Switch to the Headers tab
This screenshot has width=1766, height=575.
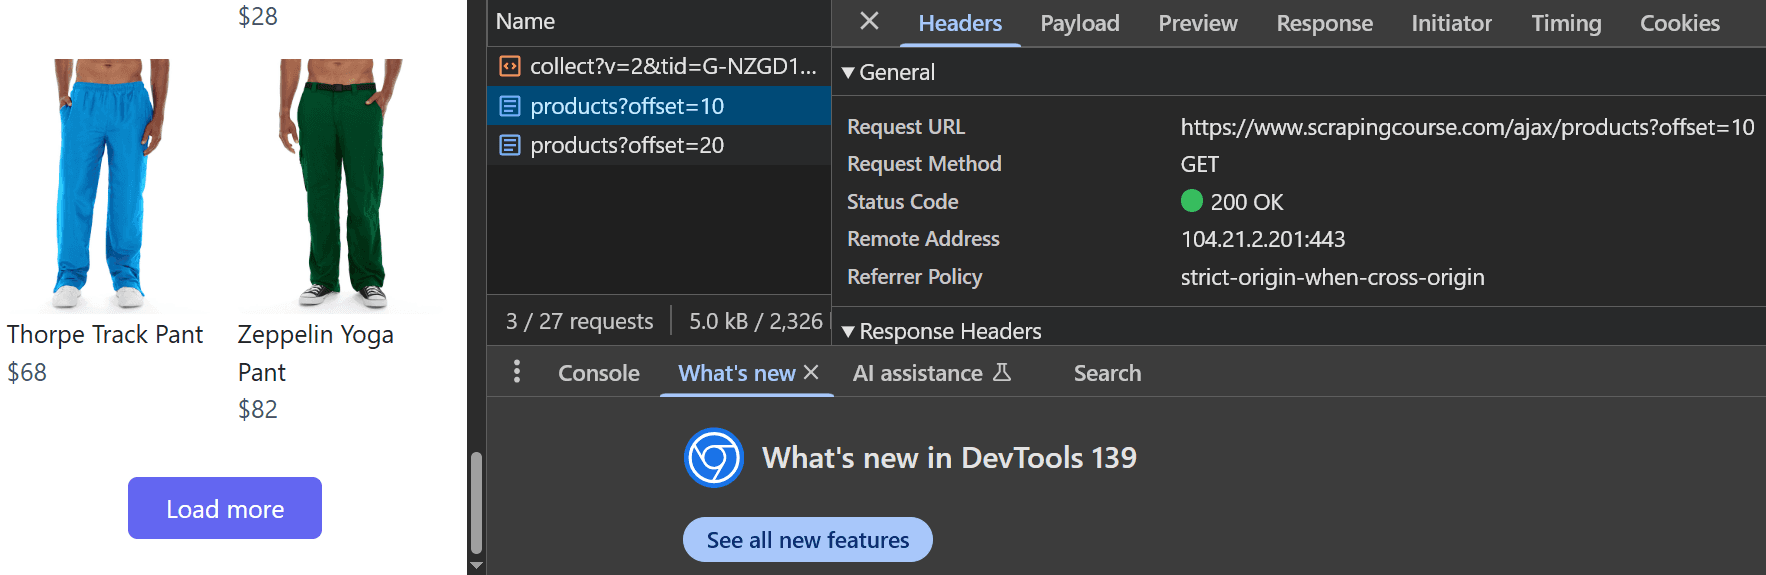[960, 23]
